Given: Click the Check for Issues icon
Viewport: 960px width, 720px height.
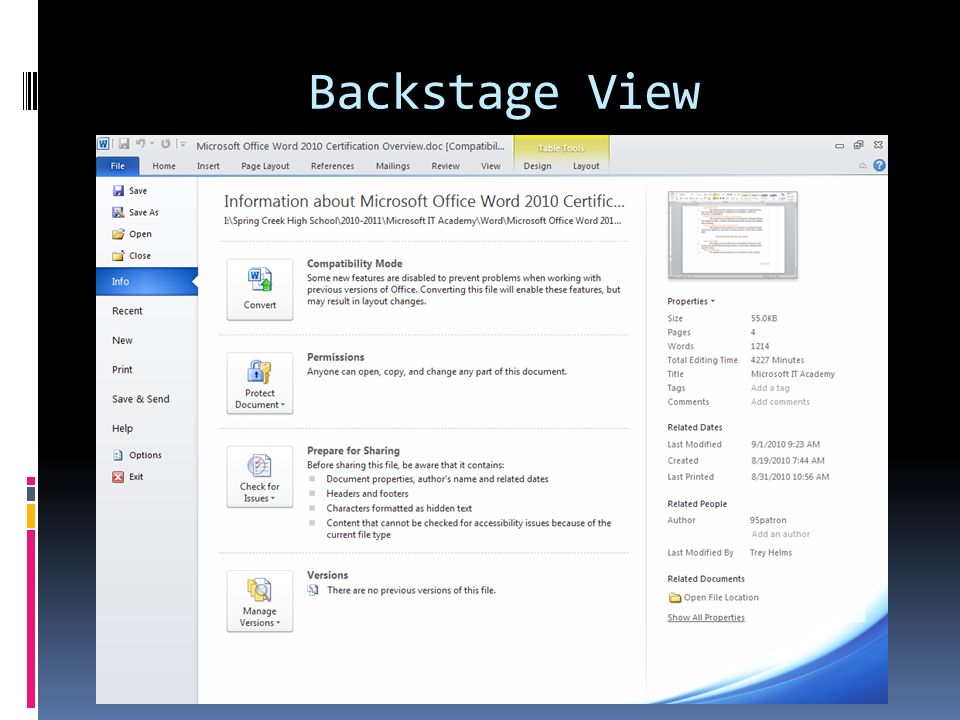Looking at the screenshot, I should [x=260, y=466].
